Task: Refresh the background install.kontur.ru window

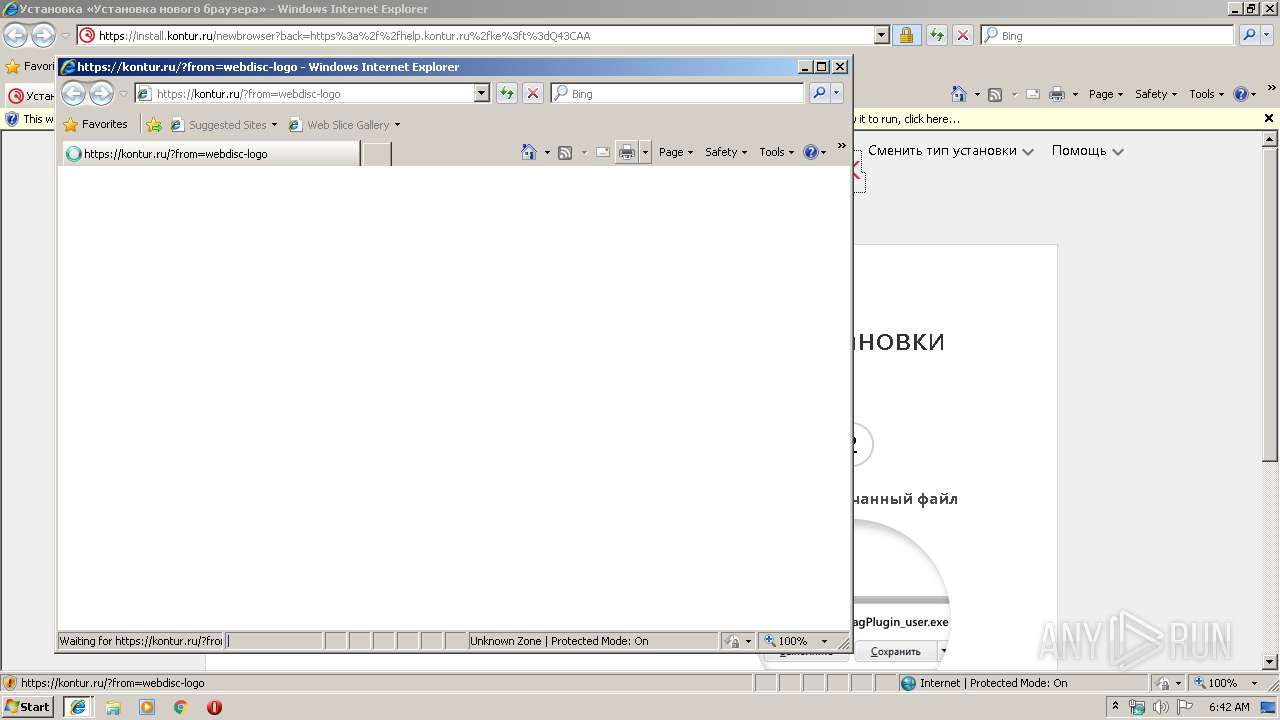Action: 937,35
